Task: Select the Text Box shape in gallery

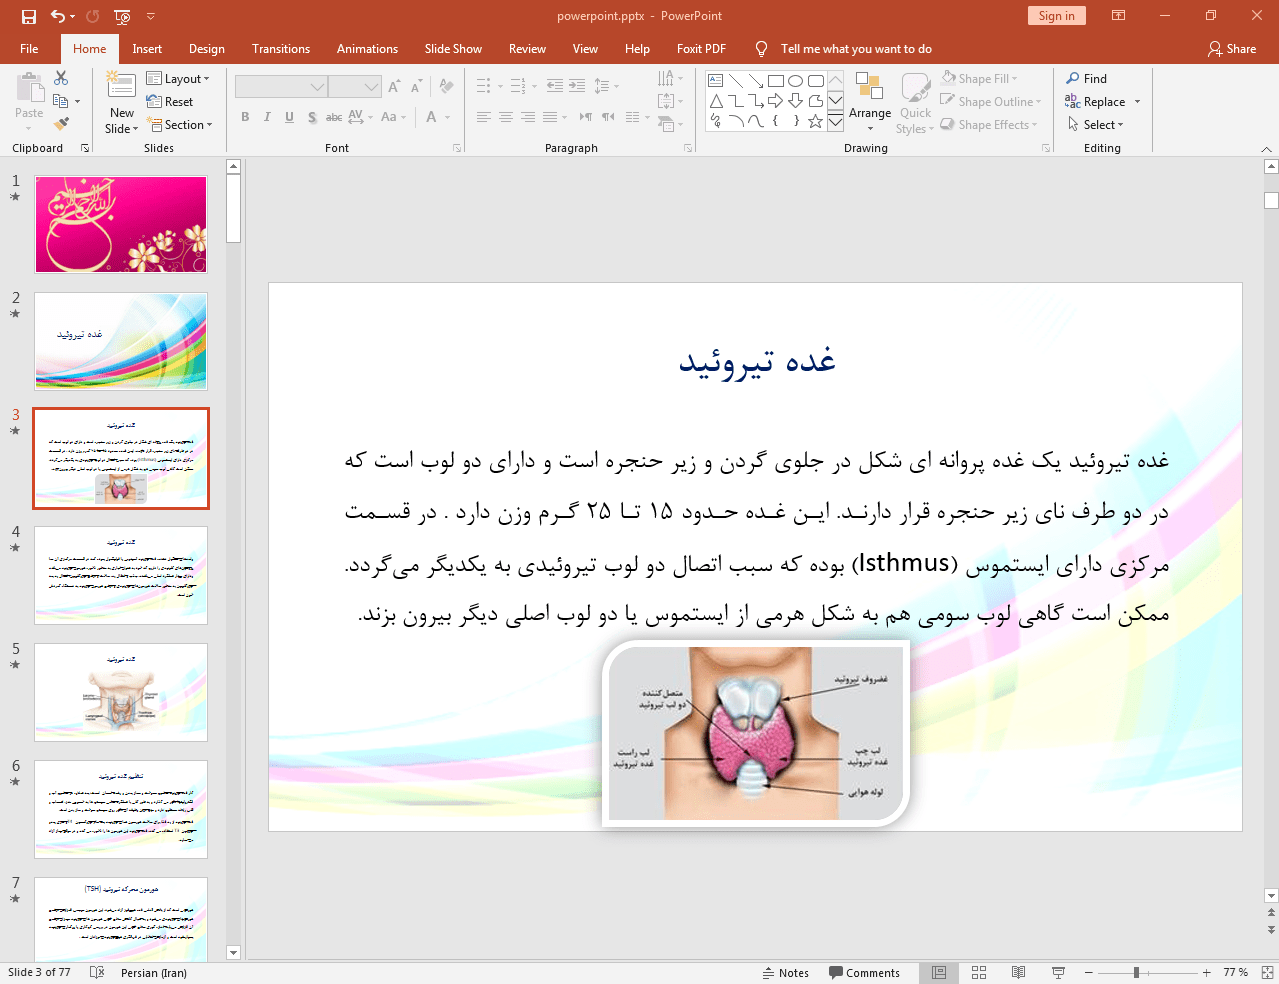Action: [716, 81]
